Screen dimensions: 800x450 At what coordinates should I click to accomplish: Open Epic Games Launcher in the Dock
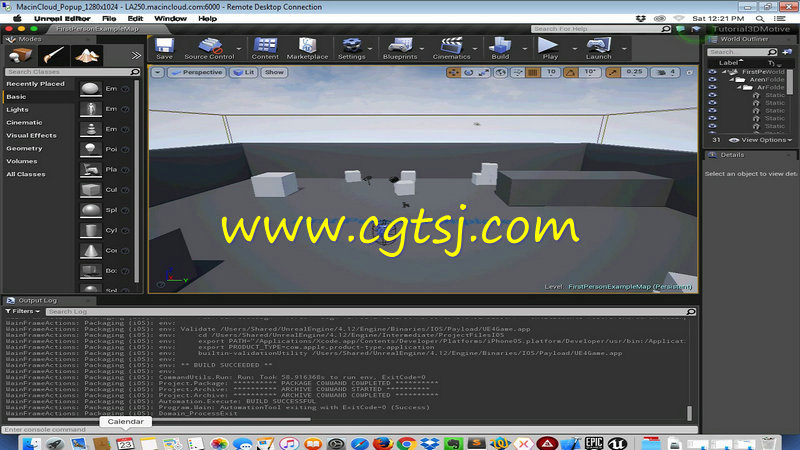(x=593, y=443)
